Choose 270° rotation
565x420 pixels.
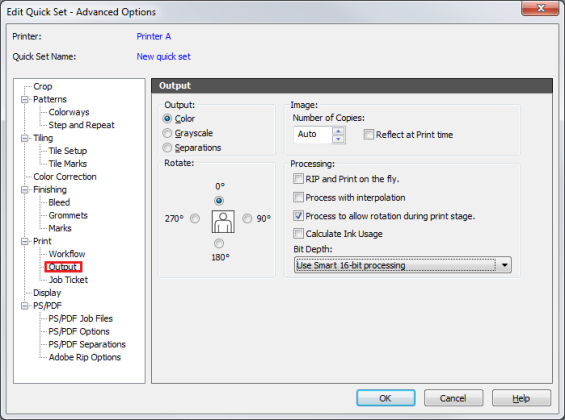tap(195, 219)
